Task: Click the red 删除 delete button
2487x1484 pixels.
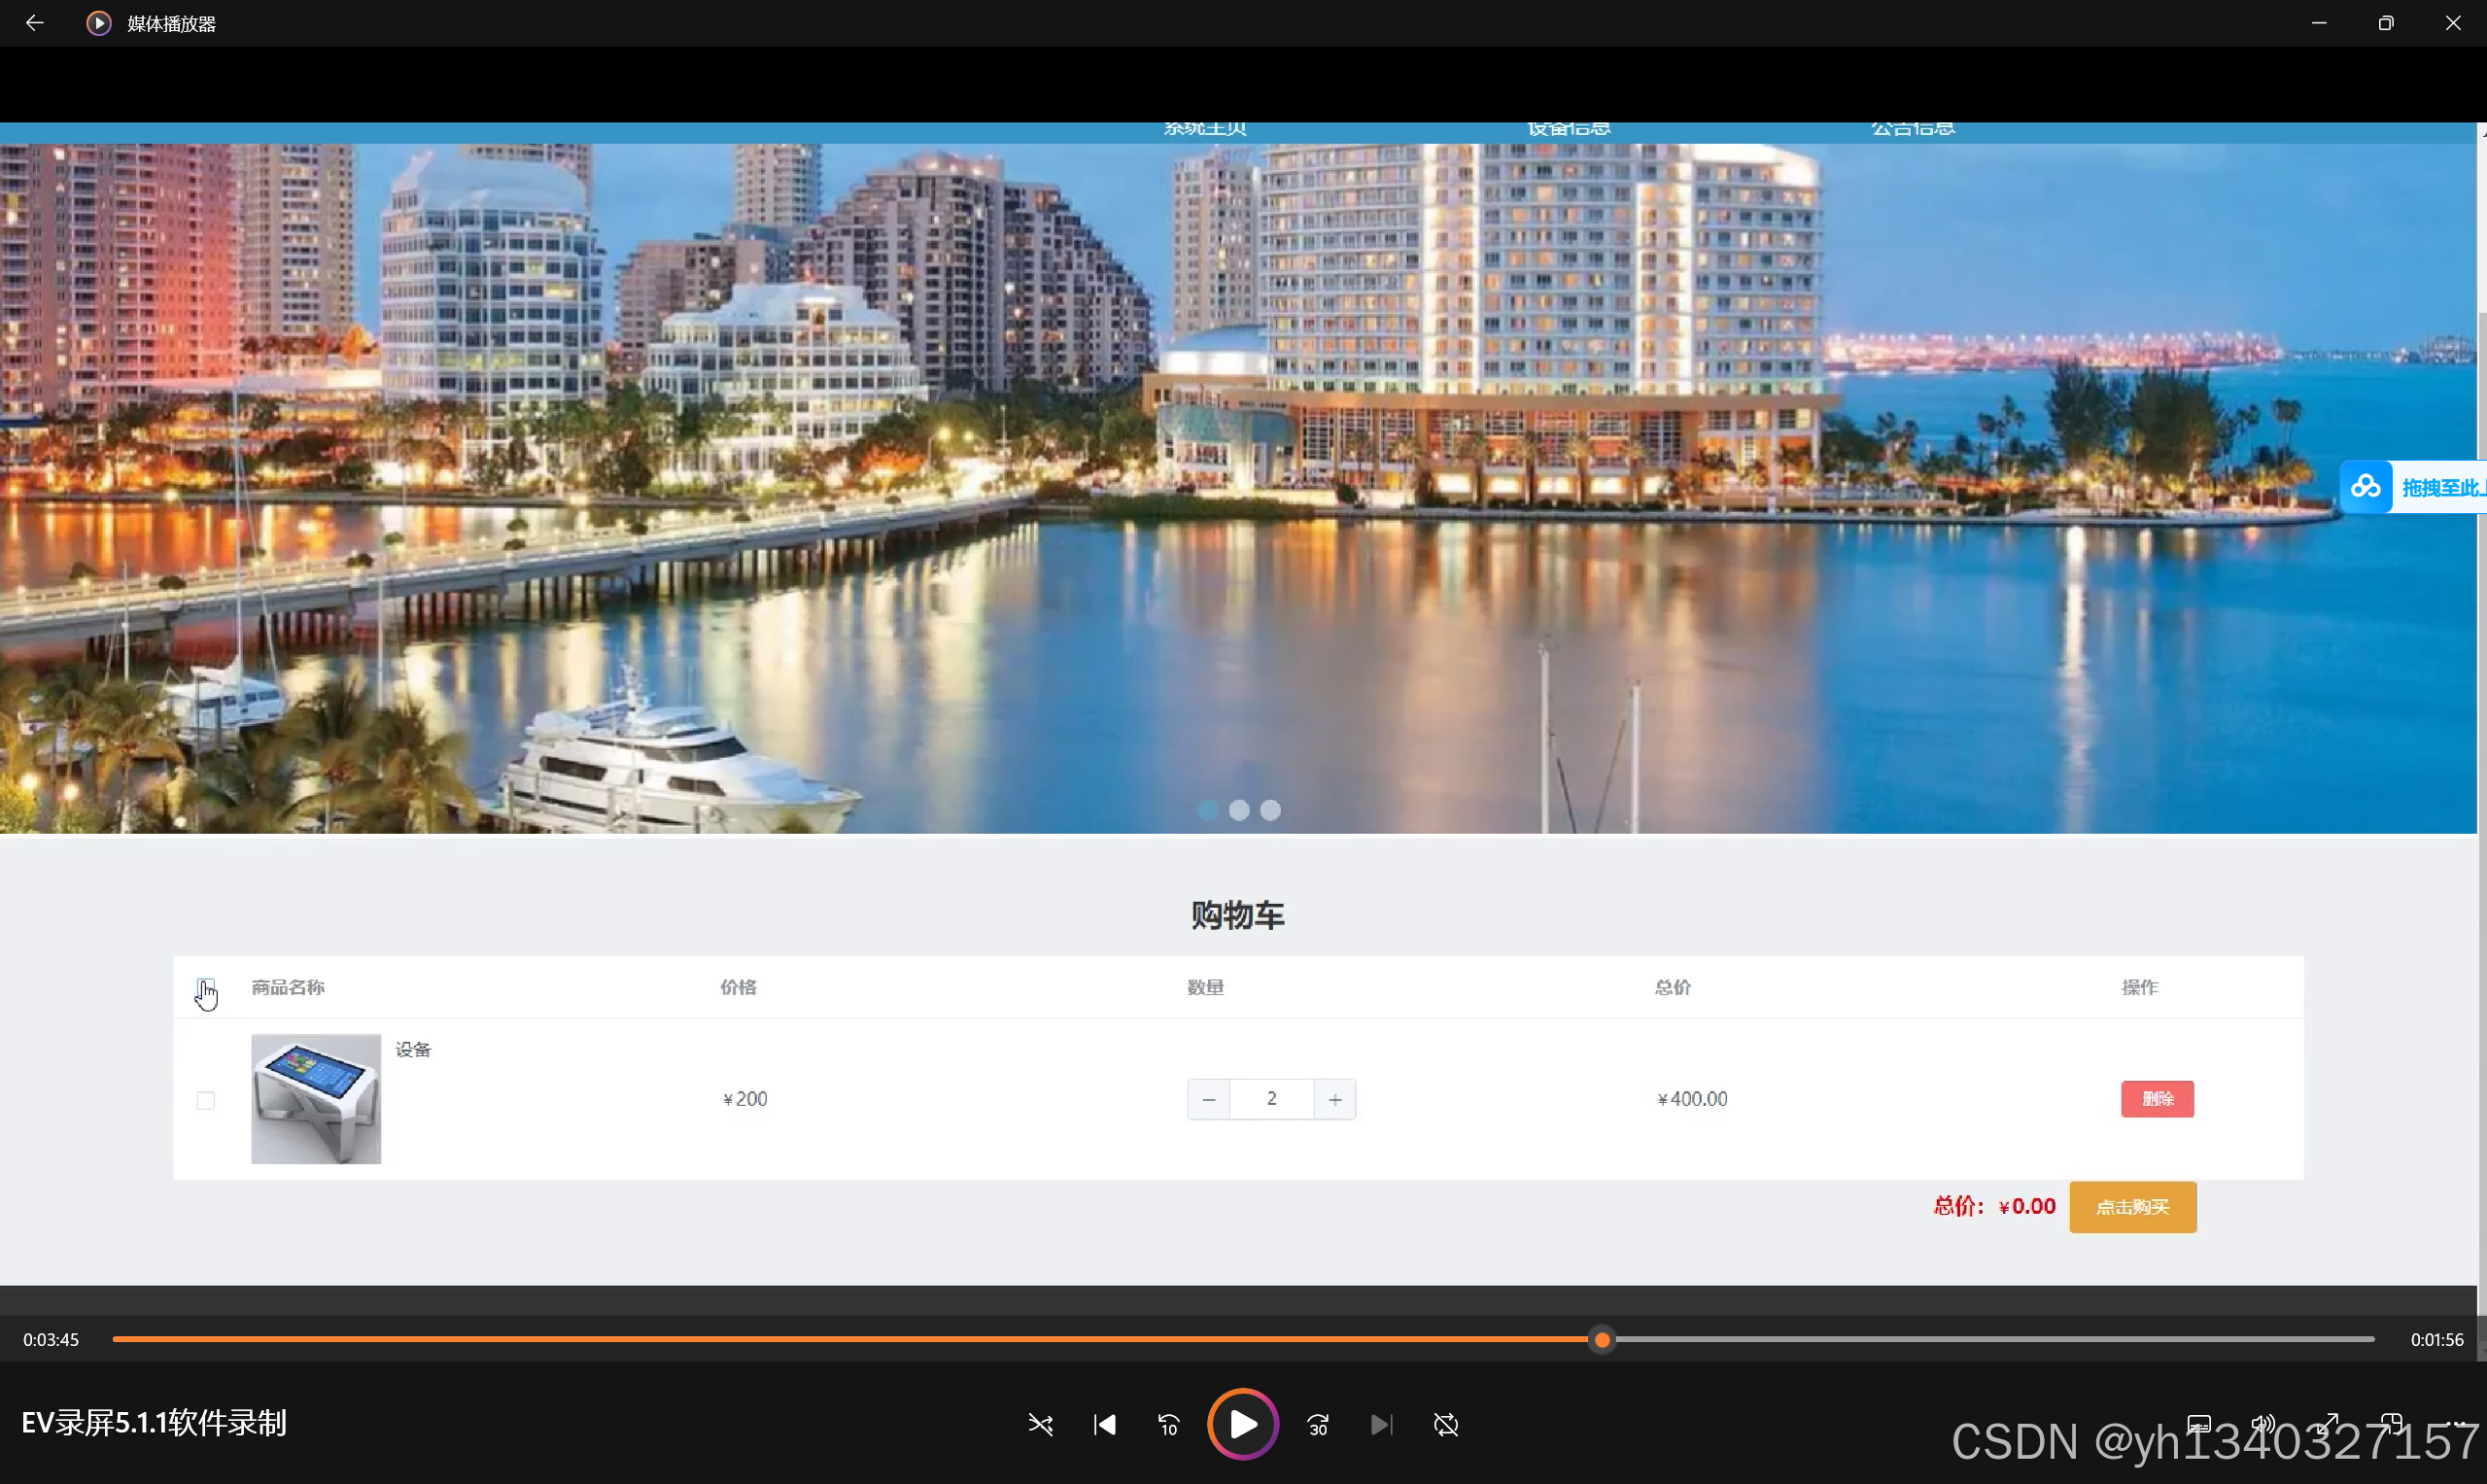Action: pyautogui.click(x=2157, y=1098)
